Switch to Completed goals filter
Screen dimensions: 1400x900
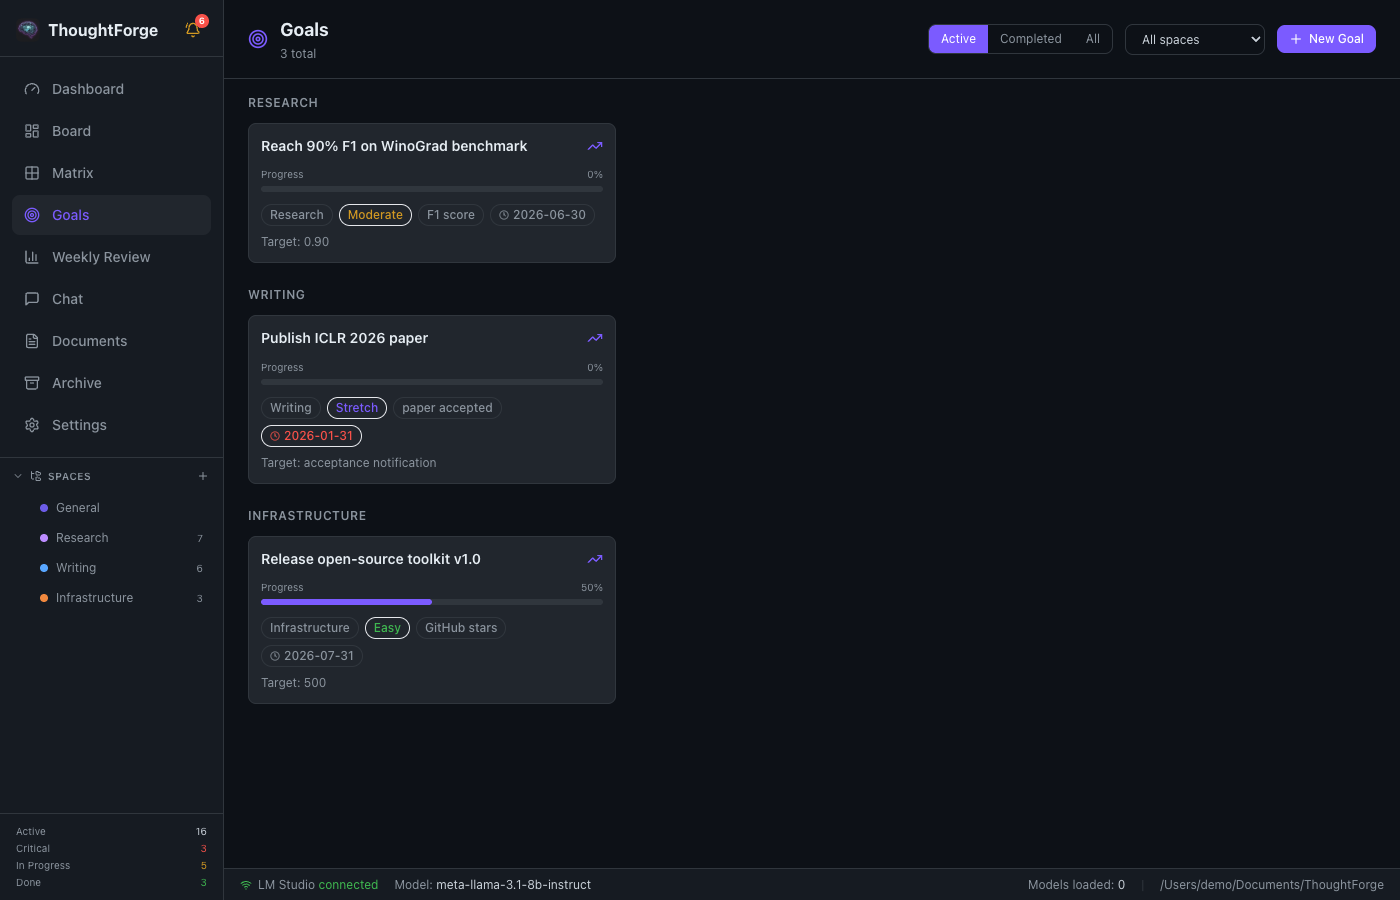pyautogui.click(x=1031, y=39)
